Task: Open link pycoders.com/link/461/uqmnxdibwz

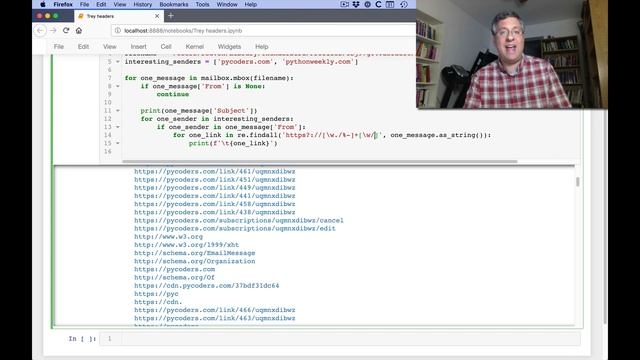Action: pyautogui.click(x=215, y=171)
